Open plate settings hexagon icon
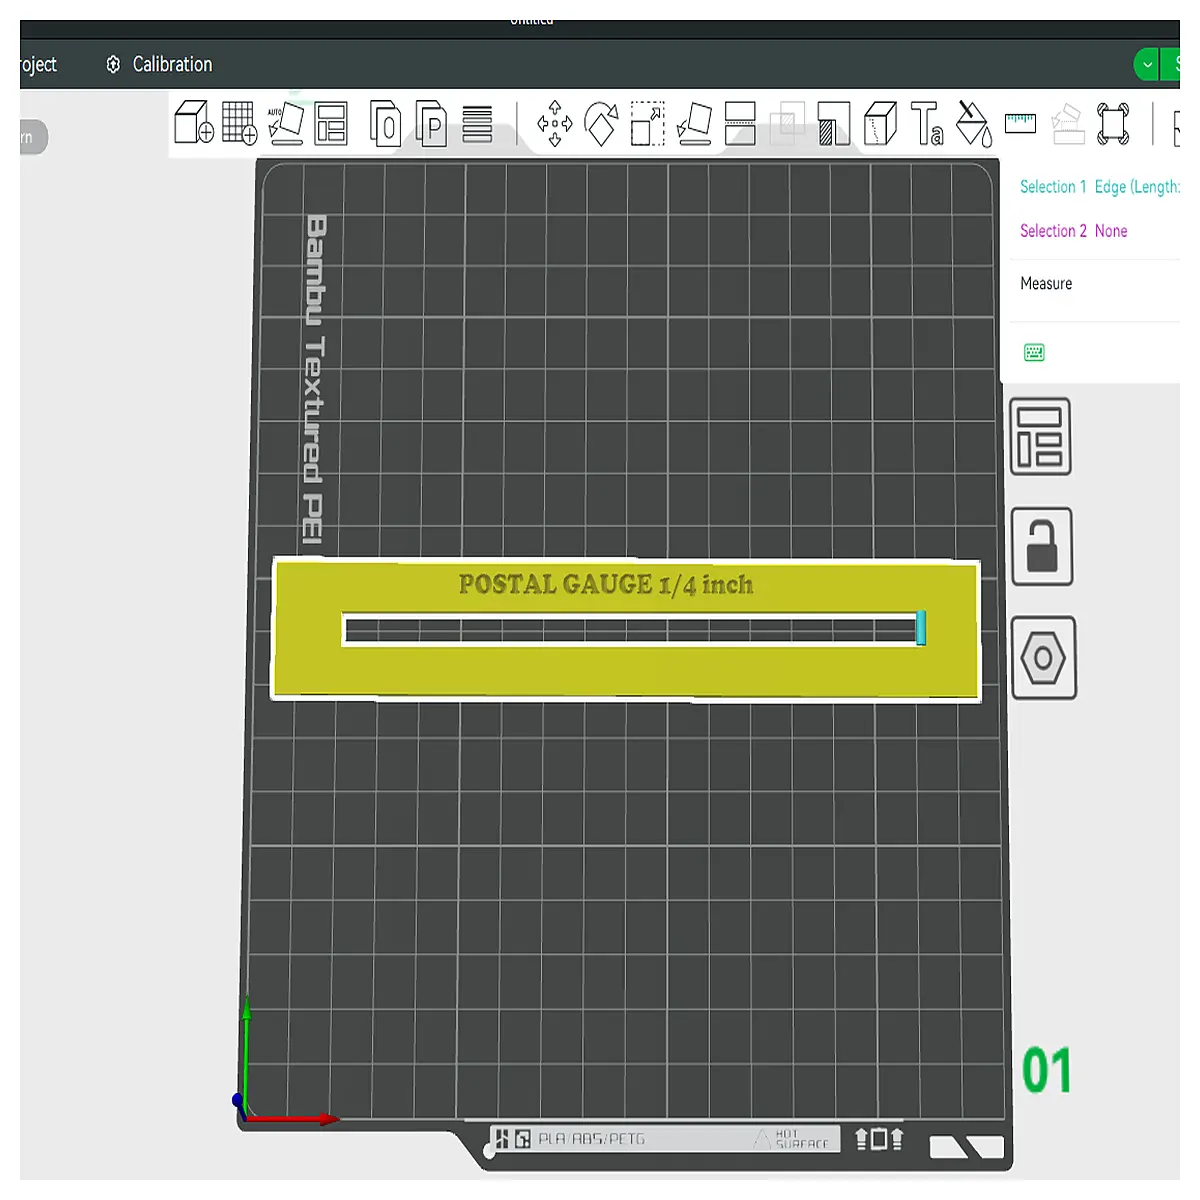The image size is (1200, 1200). point(1043,657)
